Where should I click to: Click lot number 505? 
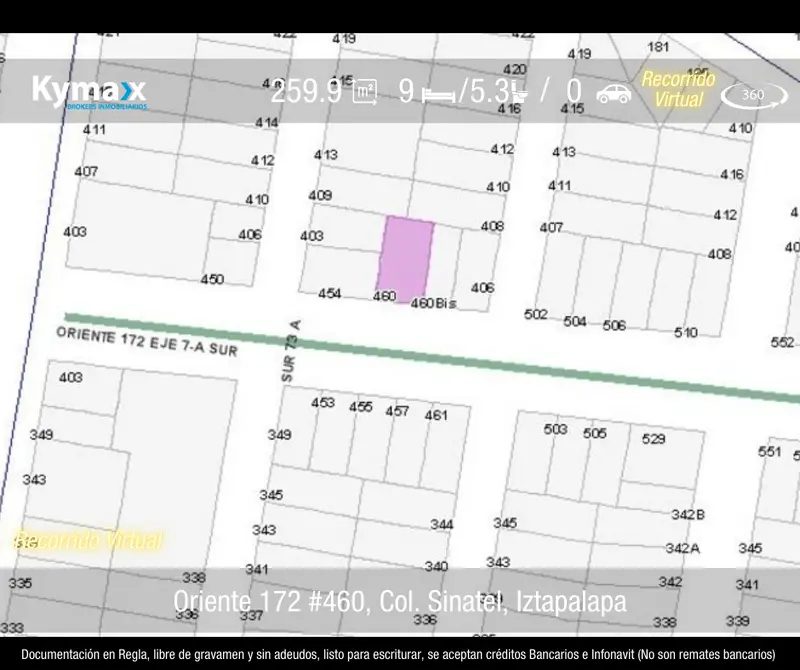point(594,433)
